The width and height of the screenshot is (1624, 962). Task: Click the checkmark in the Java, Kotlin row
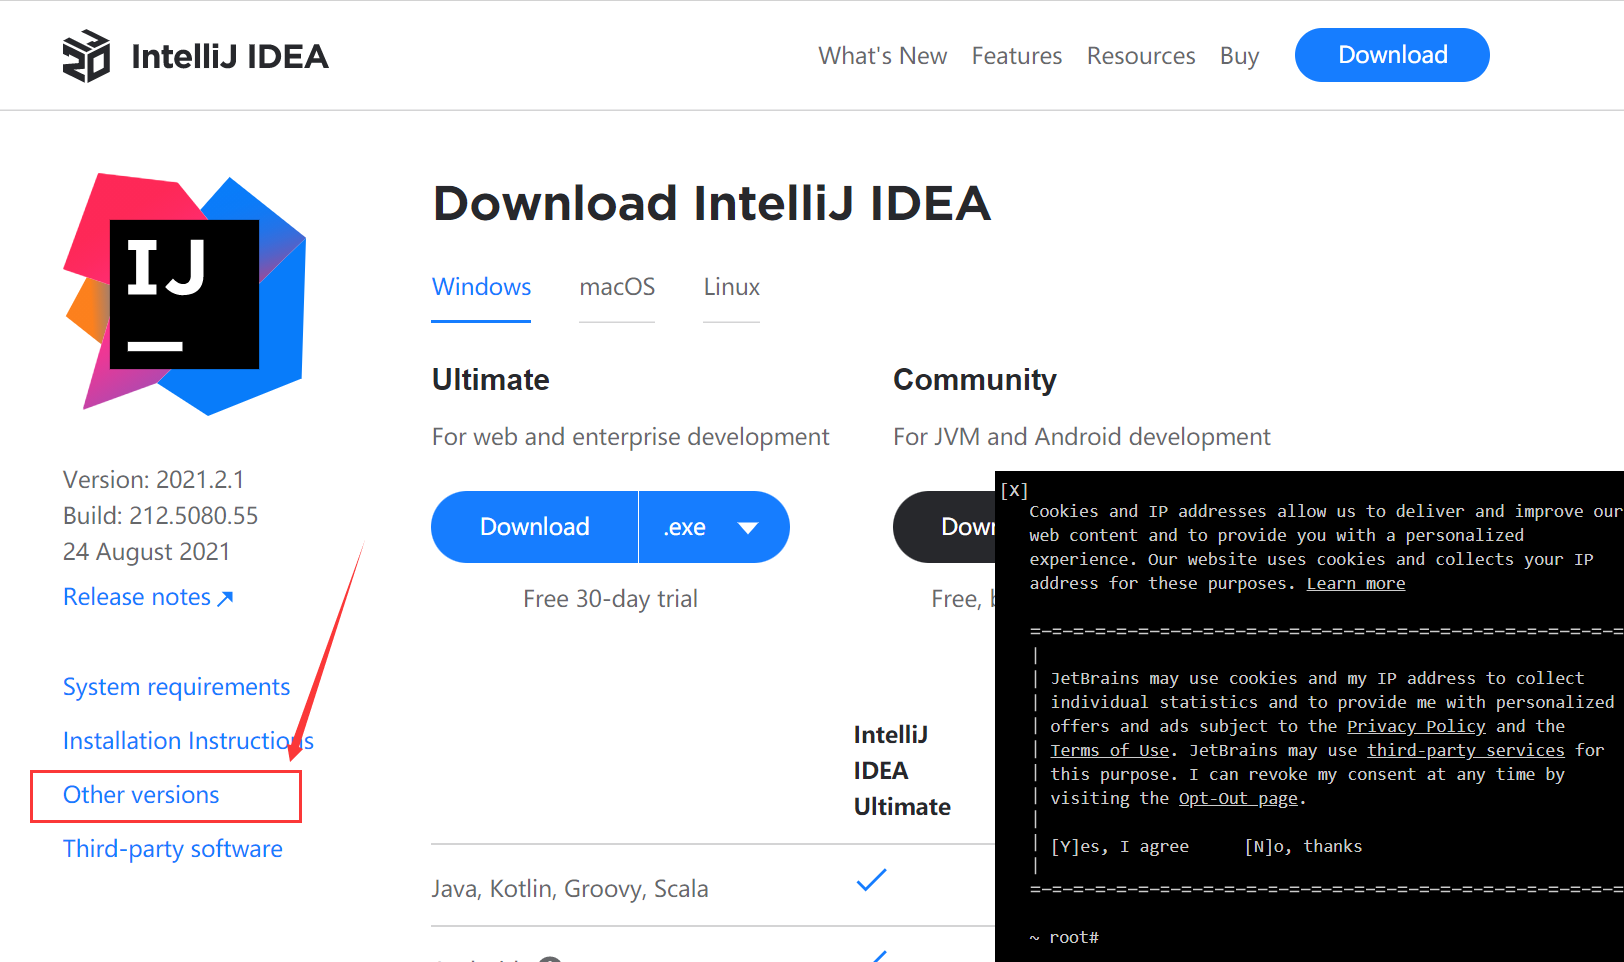pyautogui.click(x=871, y=880)
